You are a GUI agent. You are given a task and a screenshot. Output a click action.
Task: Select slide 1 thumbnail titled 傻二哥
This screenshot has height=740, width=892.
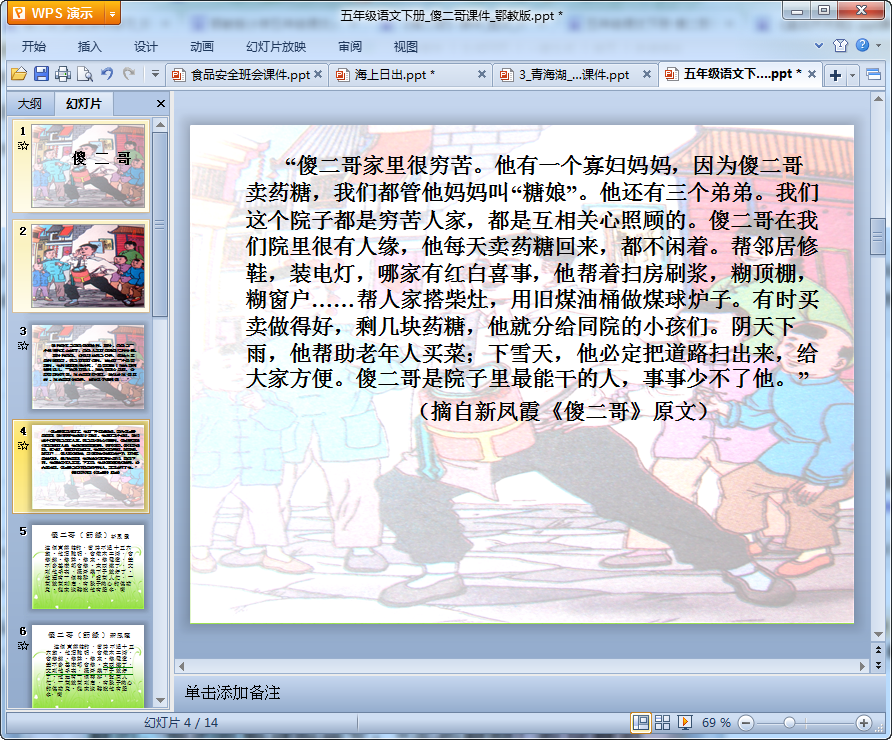(88, 166)
